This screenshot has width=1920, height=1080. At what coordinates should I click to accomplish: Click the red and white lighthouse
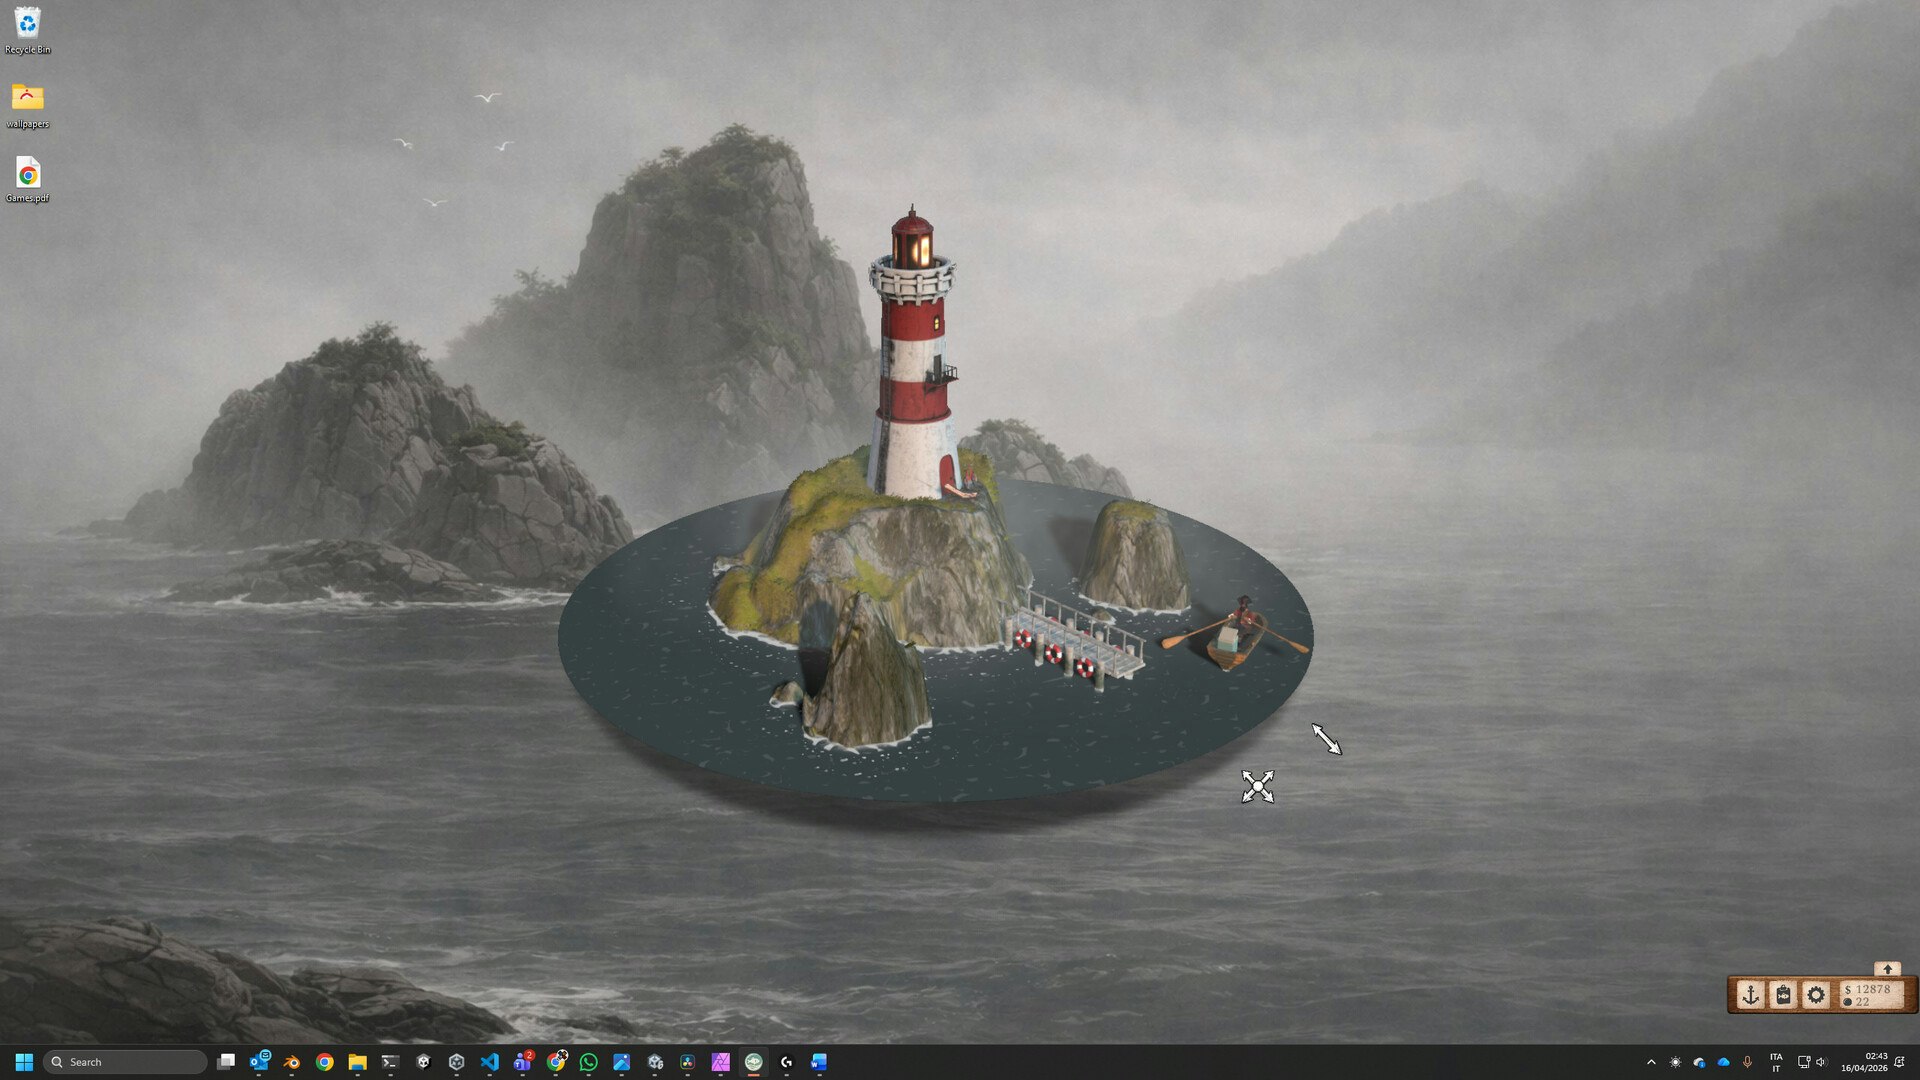click(x=913, y=355)
